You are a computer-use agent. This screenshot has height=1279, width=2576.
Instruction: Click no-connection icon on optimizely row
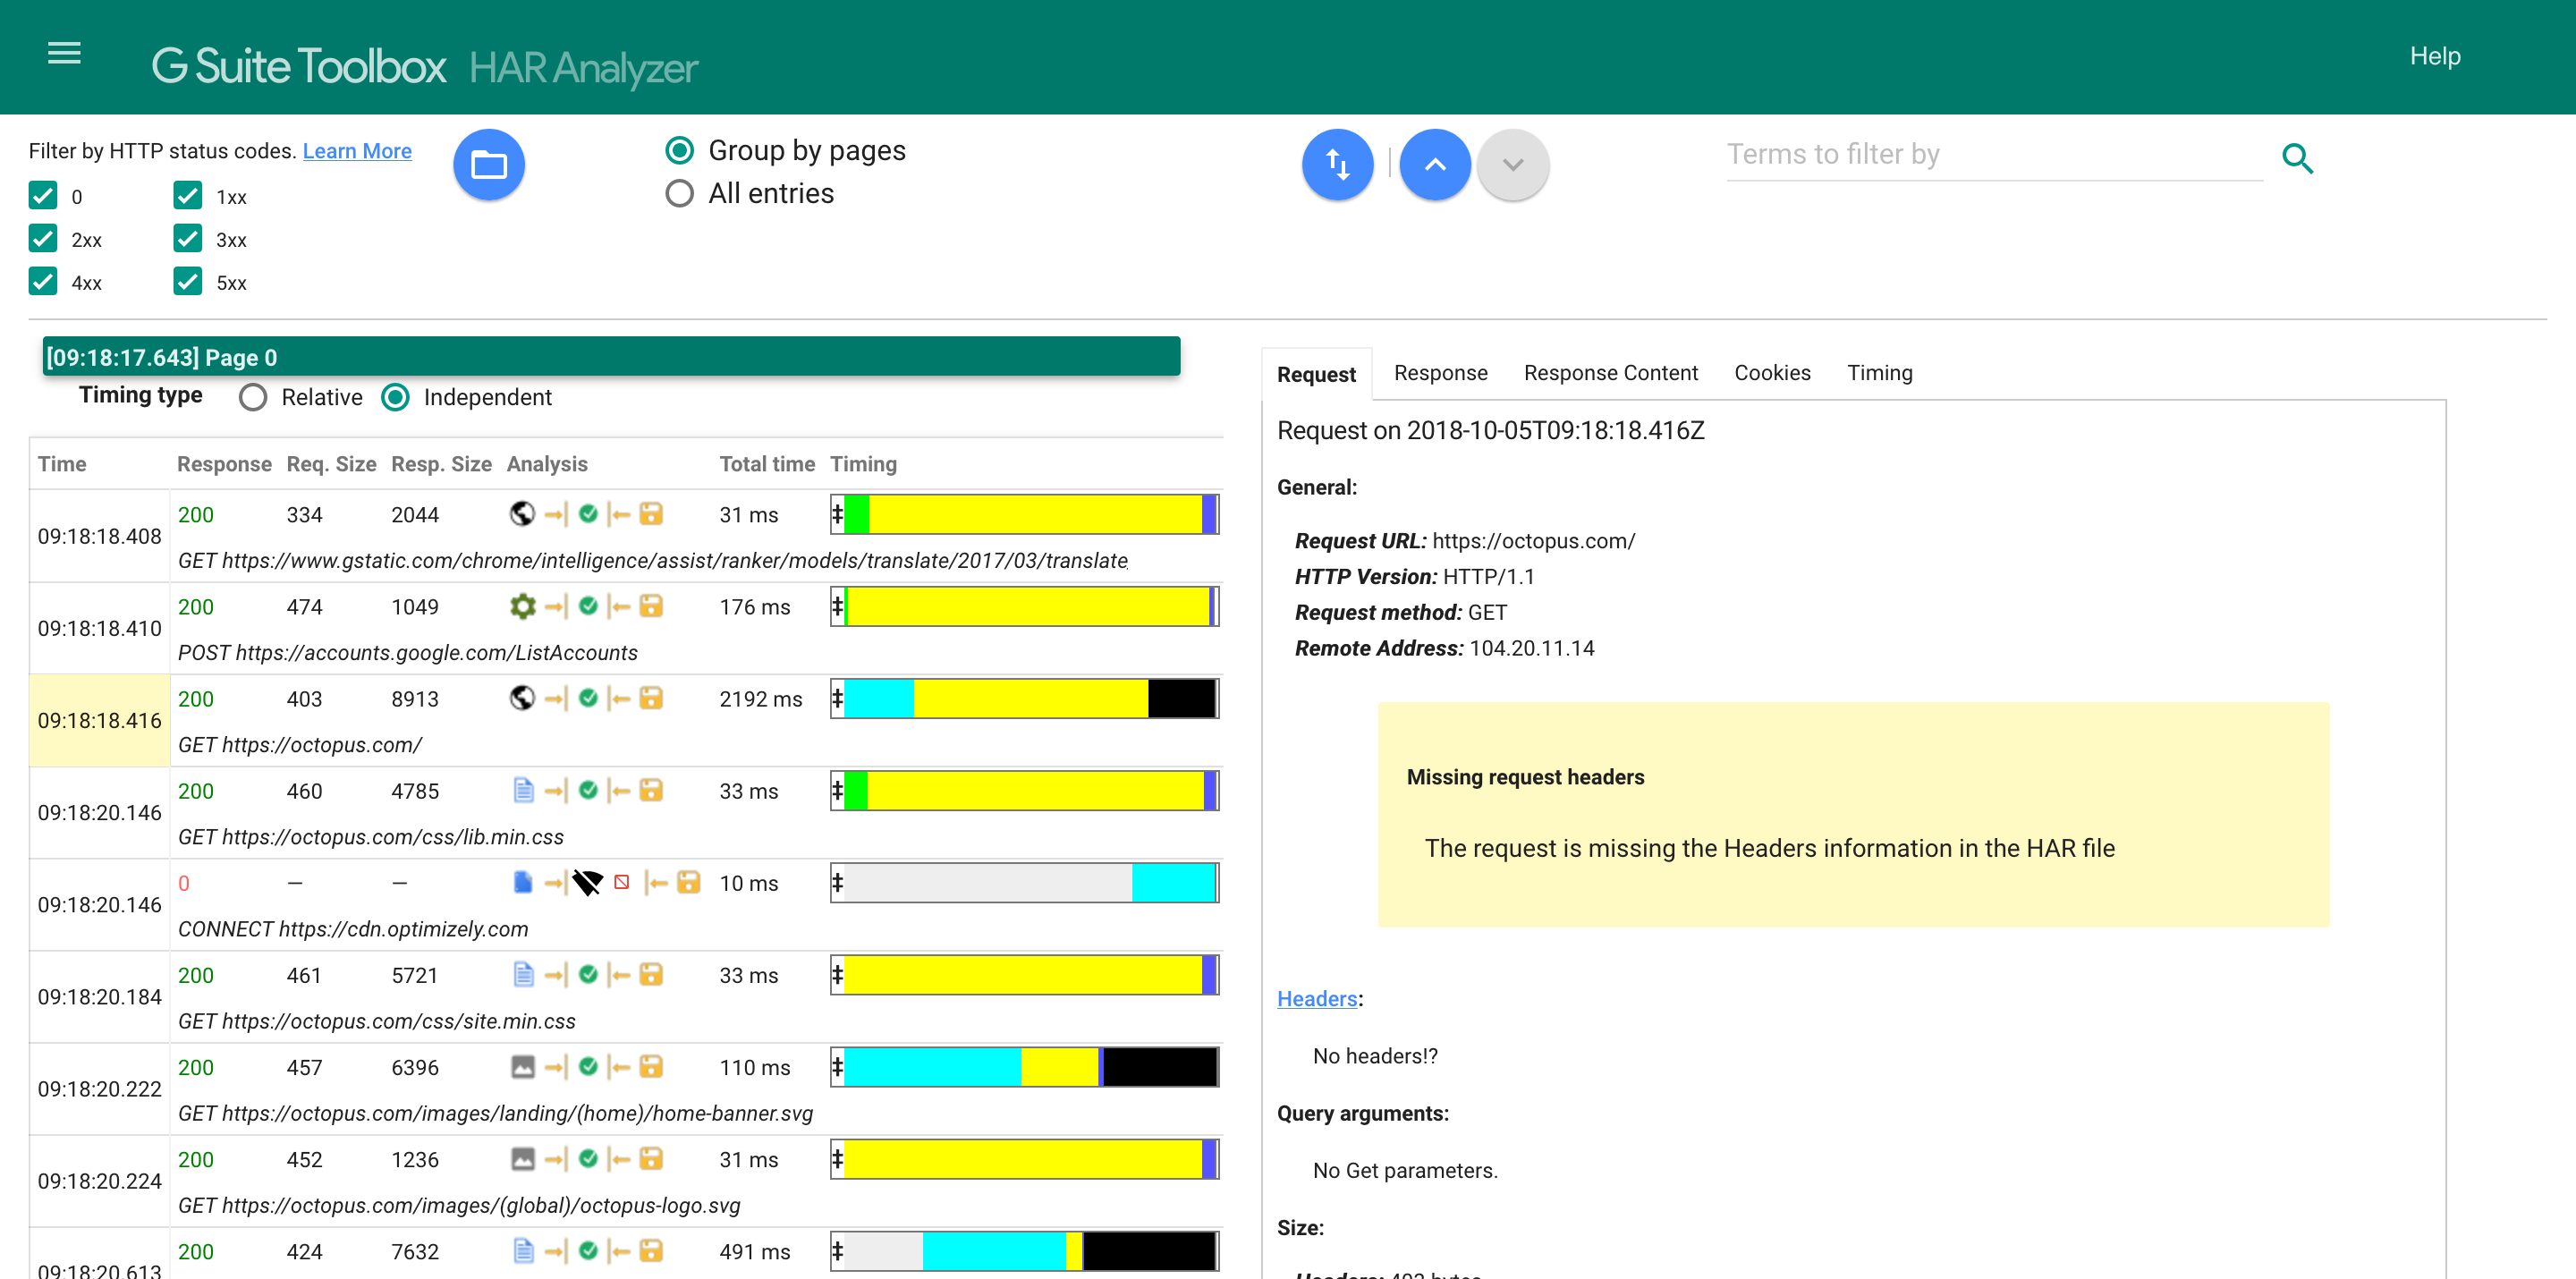tap(587, 882)
